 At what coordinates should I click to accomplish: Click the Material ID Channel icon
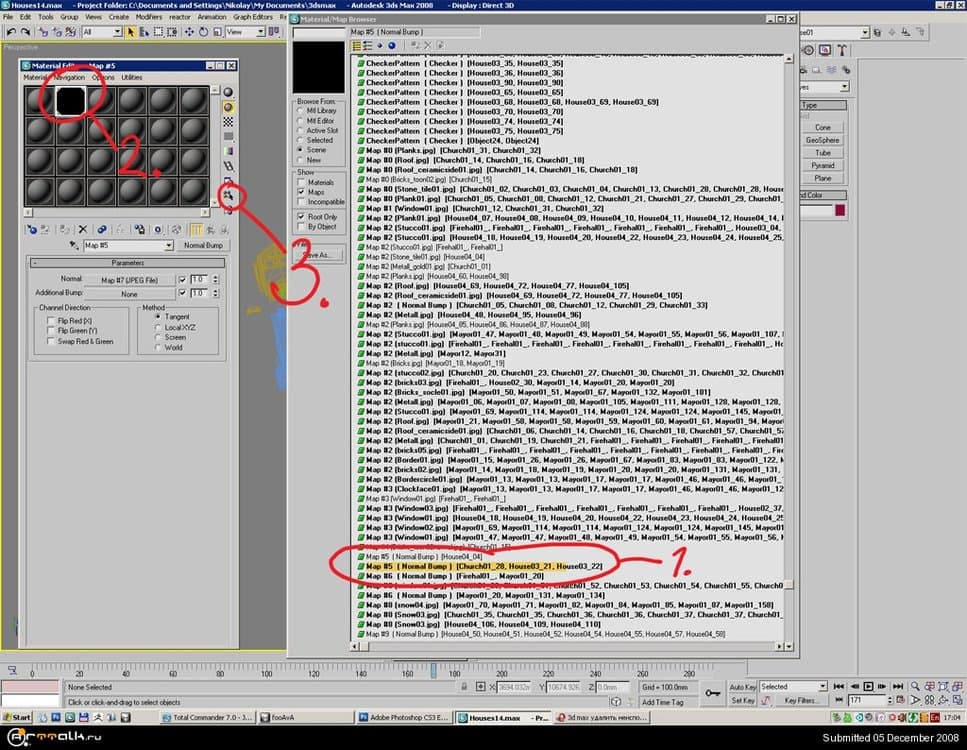158,229
